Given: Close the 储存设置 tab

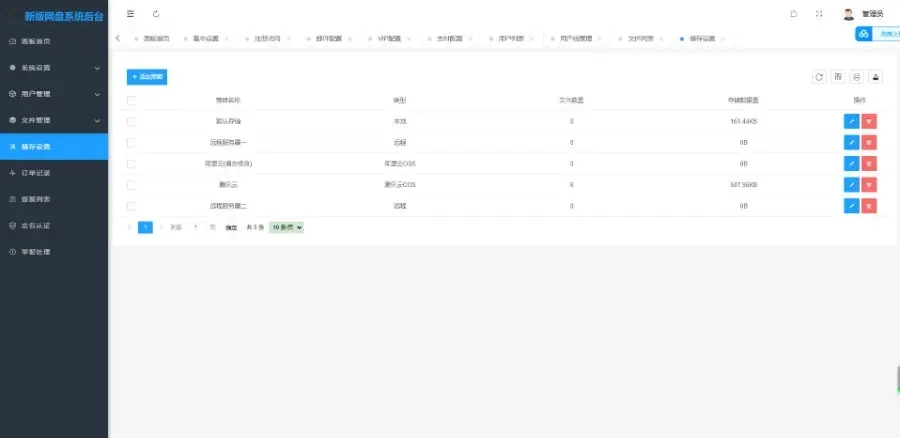Looking at the screenshot, I should (723, 38).
